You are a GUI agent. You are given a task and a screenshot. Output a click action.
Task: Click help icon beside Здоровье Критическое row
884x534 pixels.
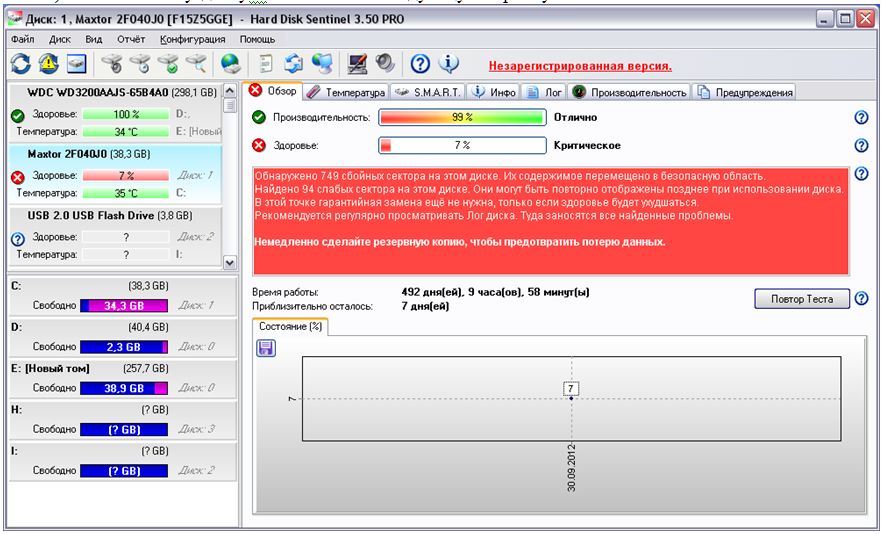click(861, 145)
